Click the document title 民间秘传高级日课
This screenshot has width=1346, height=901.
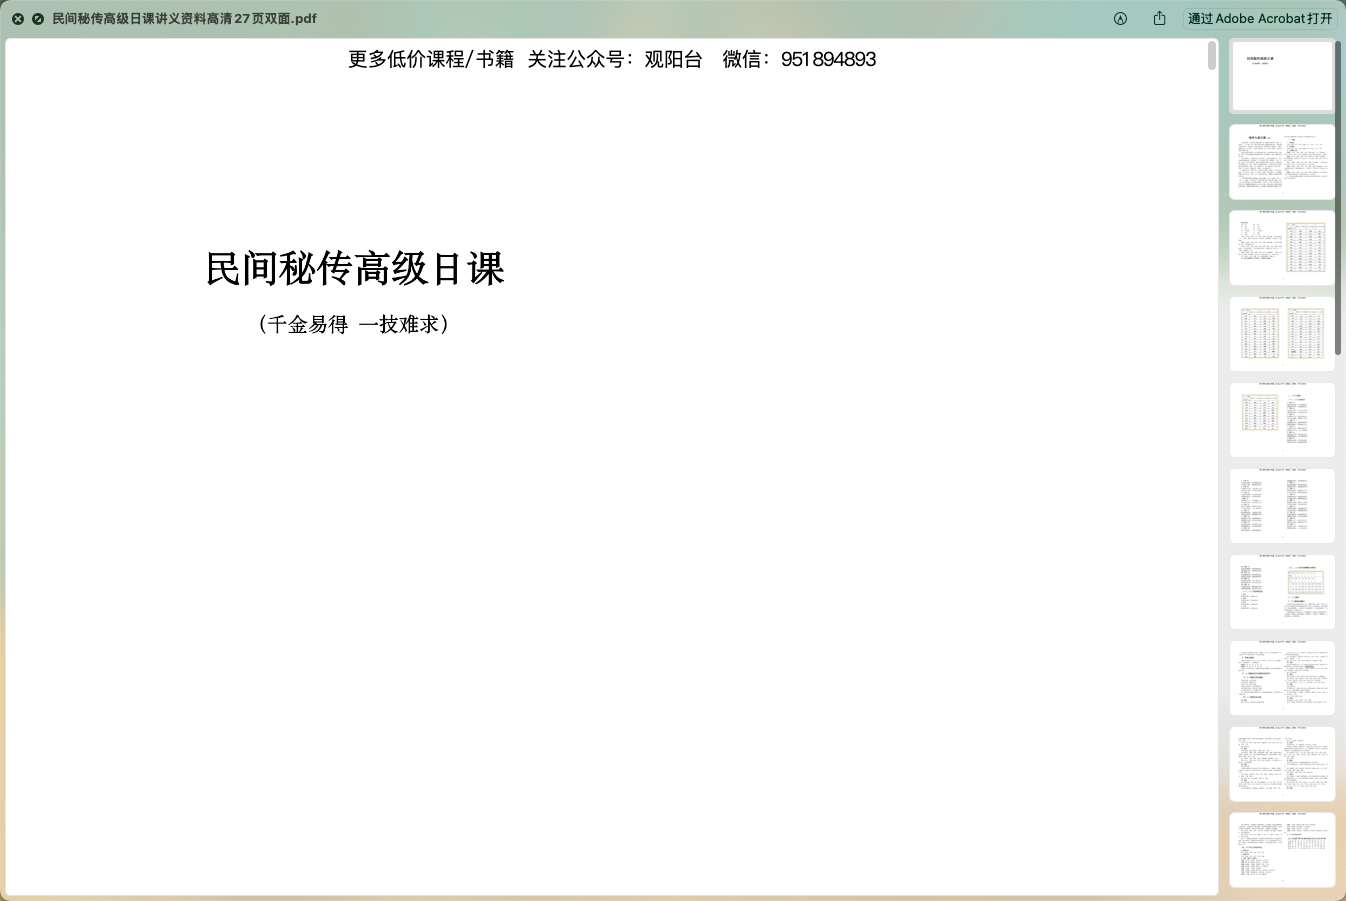click(x=355, y=269)
